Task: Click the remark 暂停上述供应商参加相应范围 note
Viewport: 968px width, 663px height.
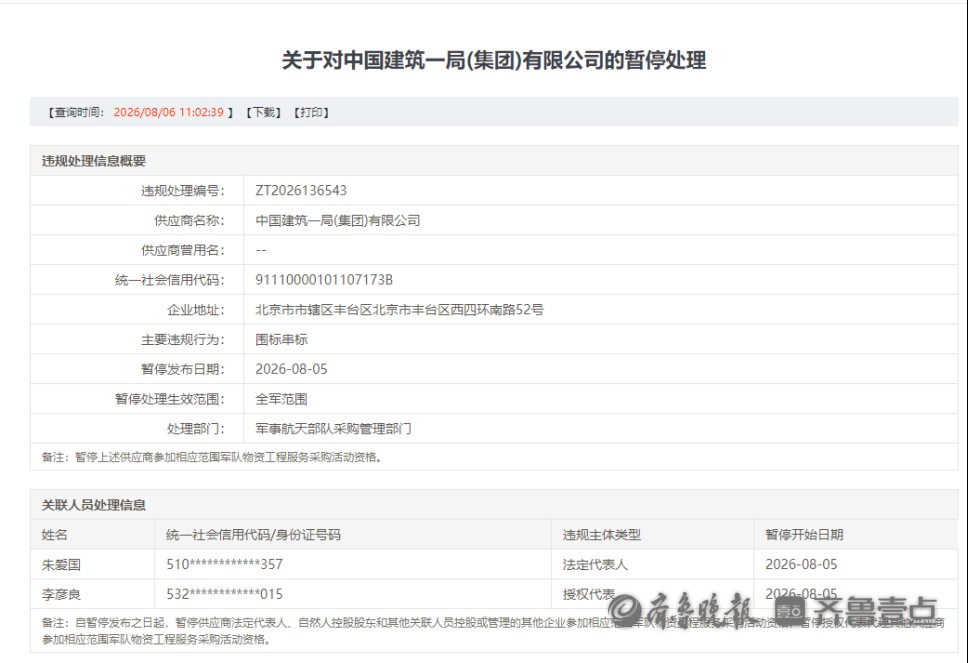Action: 212,457
